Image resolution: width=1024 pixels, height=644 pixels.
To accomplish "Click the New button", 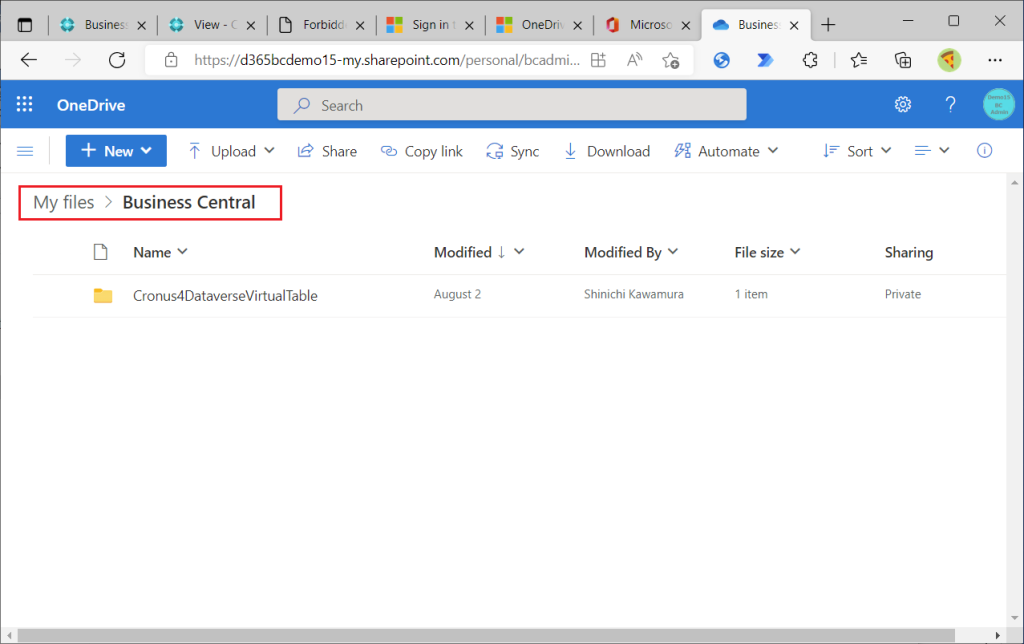I will click(x=116, y=151).
